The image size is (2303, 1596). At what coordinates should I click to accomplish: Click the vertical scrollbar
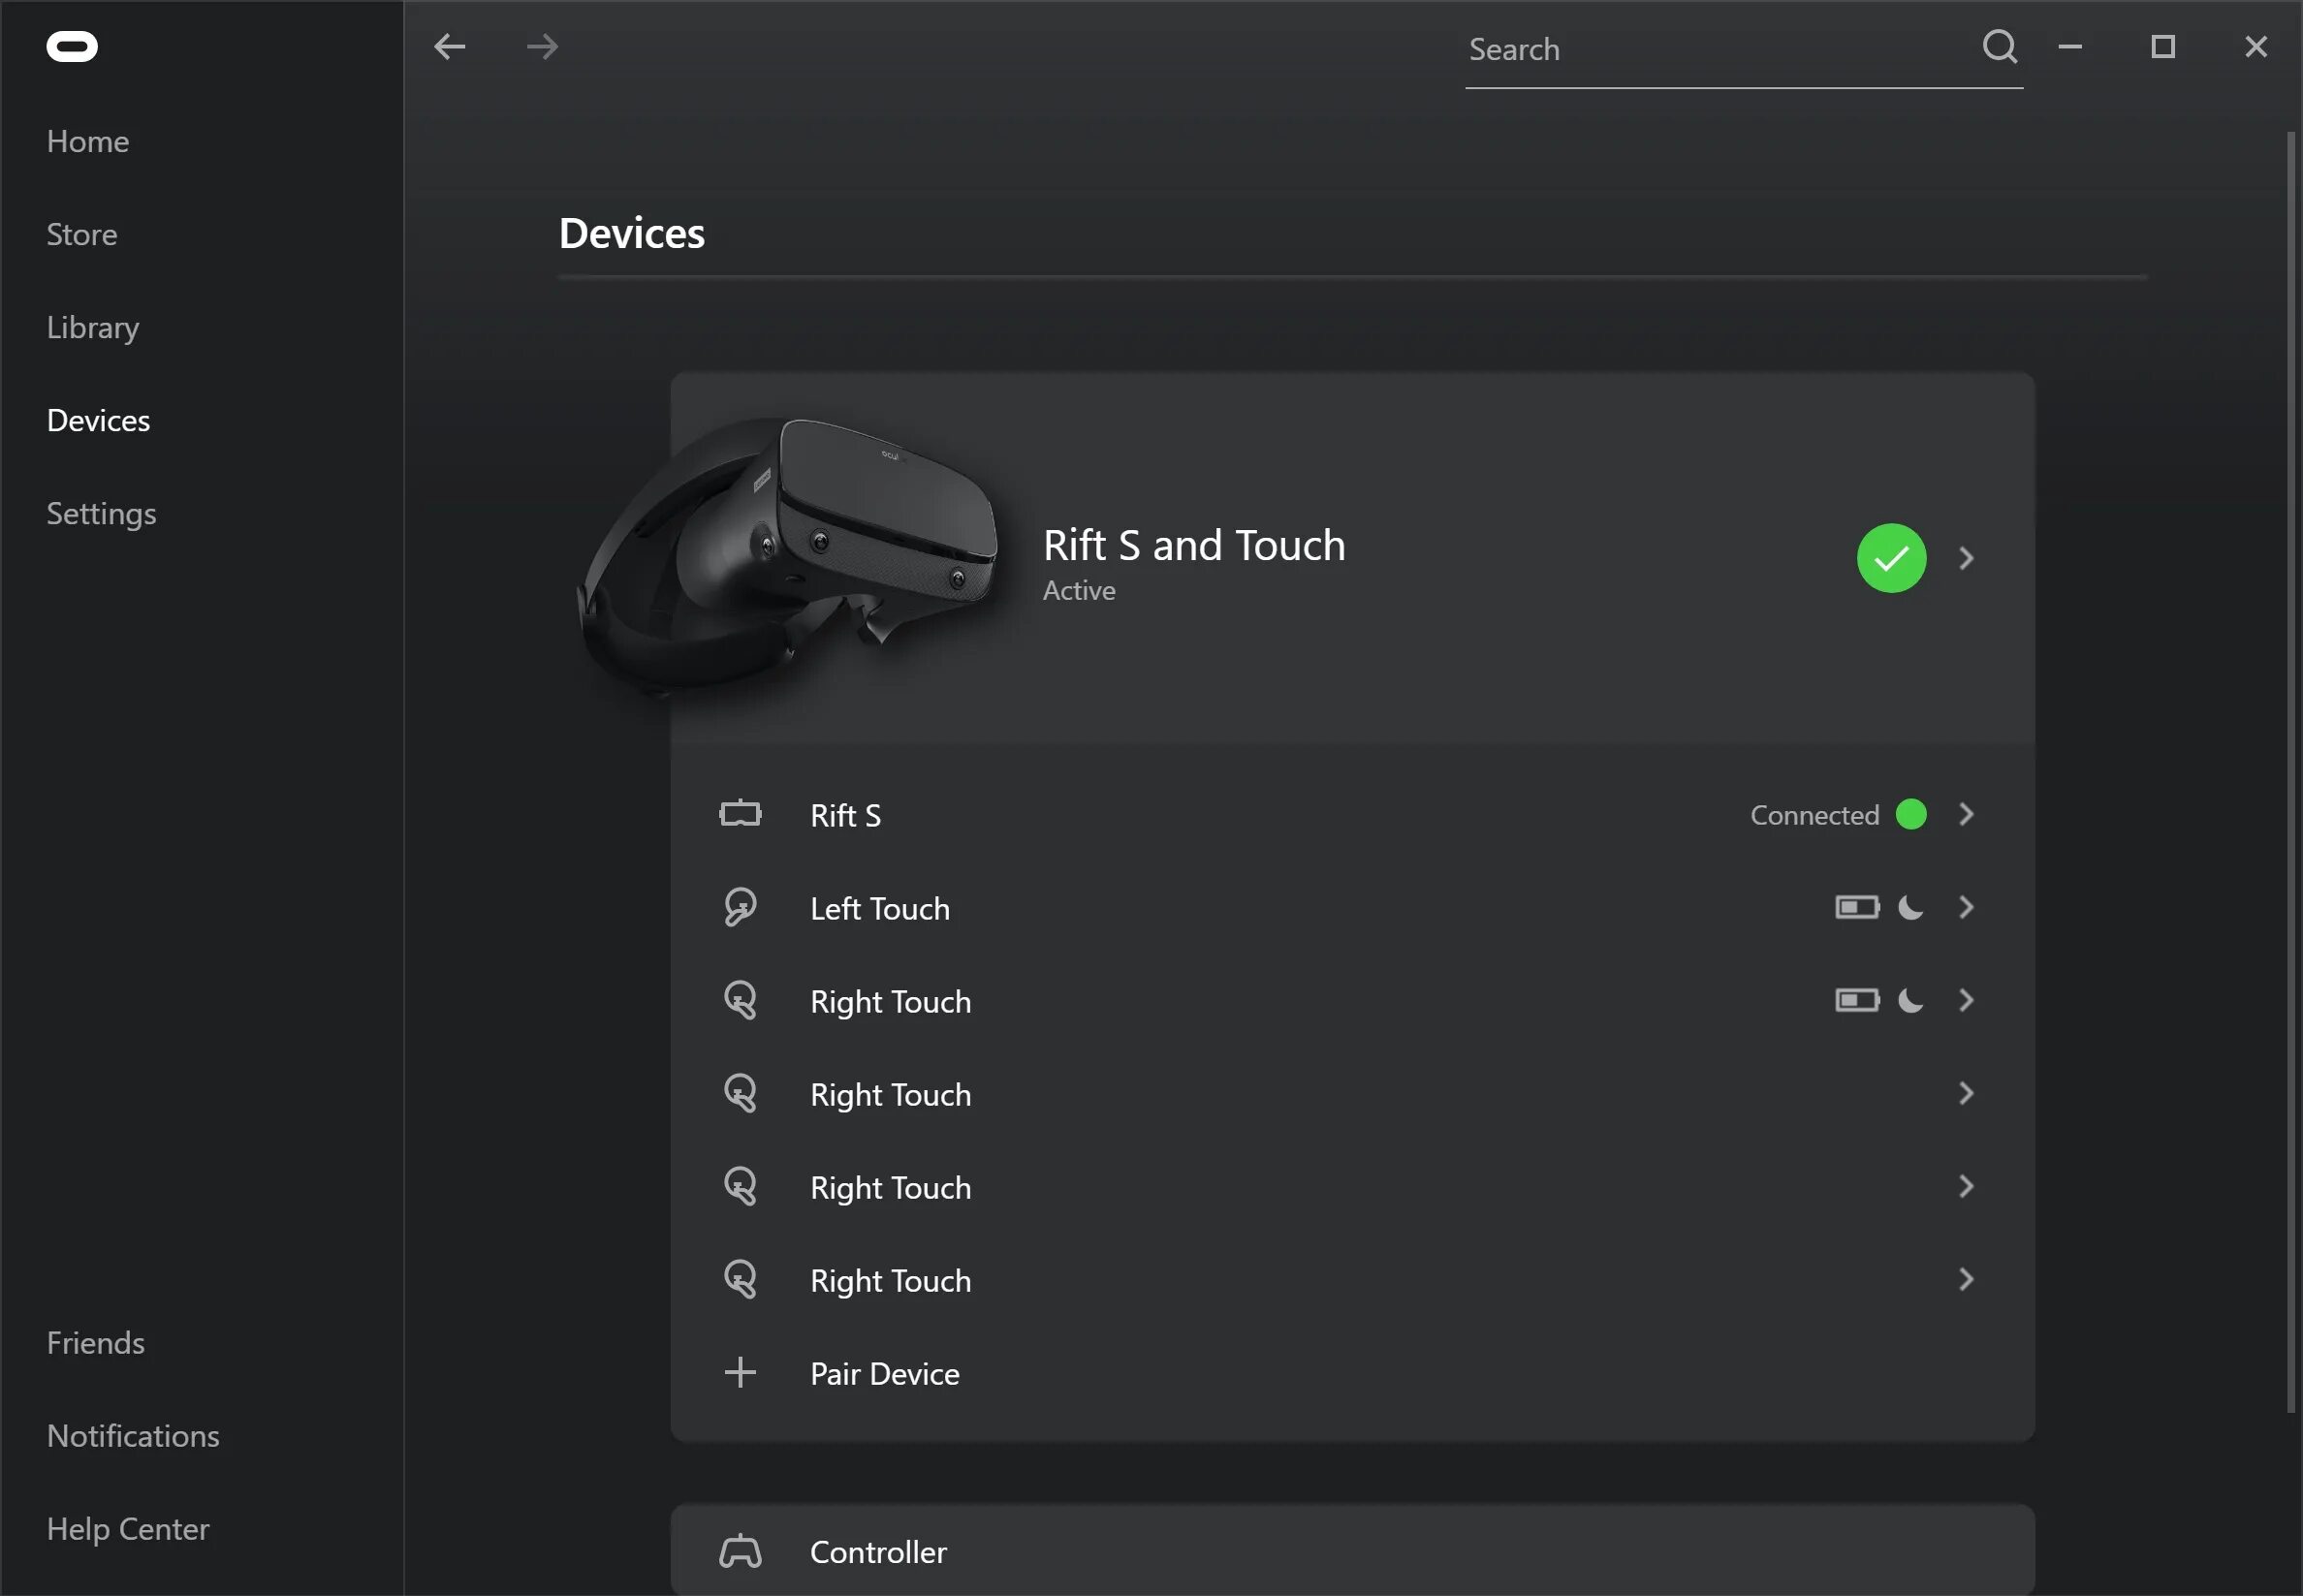2290,770
